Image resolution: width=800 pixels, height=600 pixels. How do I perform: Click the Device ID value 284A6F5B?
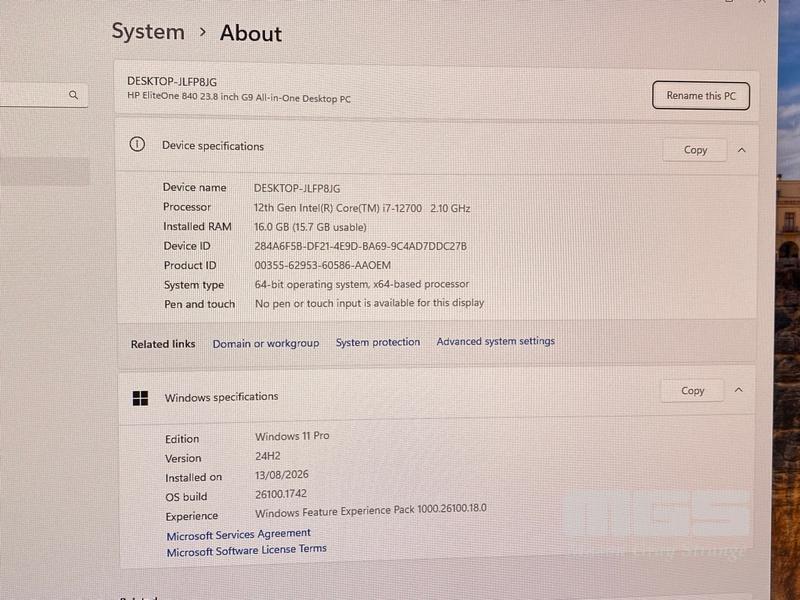pos(360,246)
